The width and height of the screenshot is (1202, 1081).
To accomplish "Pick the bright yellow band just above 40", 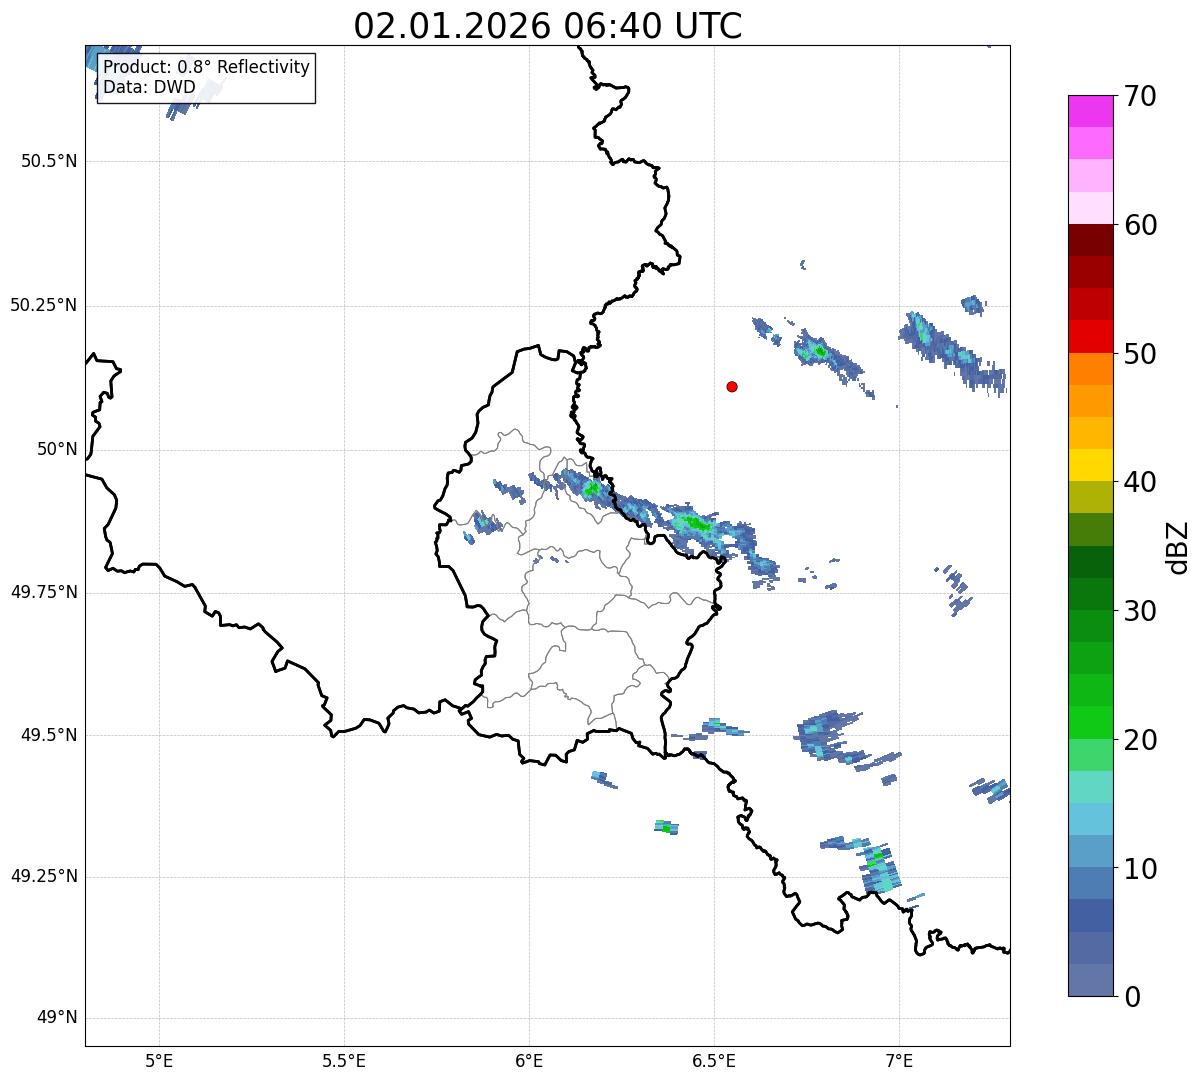I will pyautogui.click(x=1091, y=466).
